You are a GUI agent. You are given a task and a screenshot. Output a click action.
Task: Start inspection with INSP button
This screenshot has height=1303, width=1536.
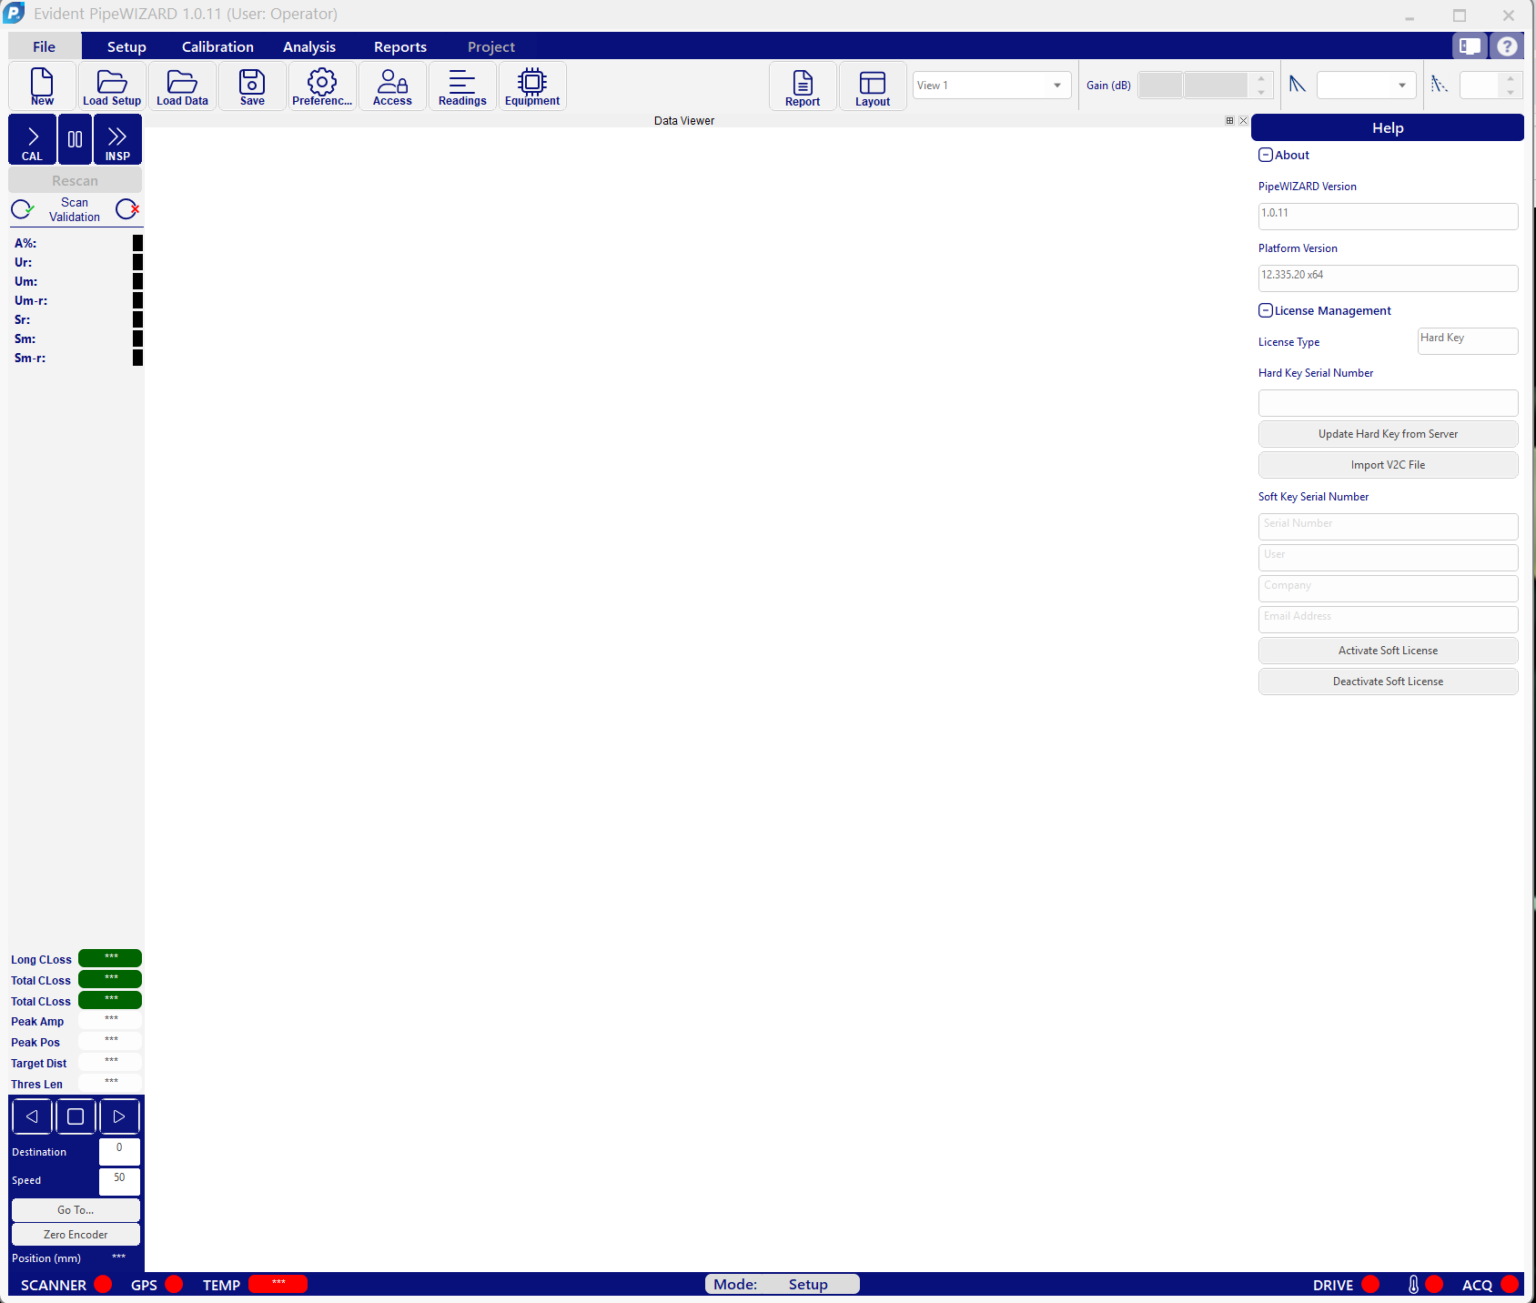[x=118, y=139]
